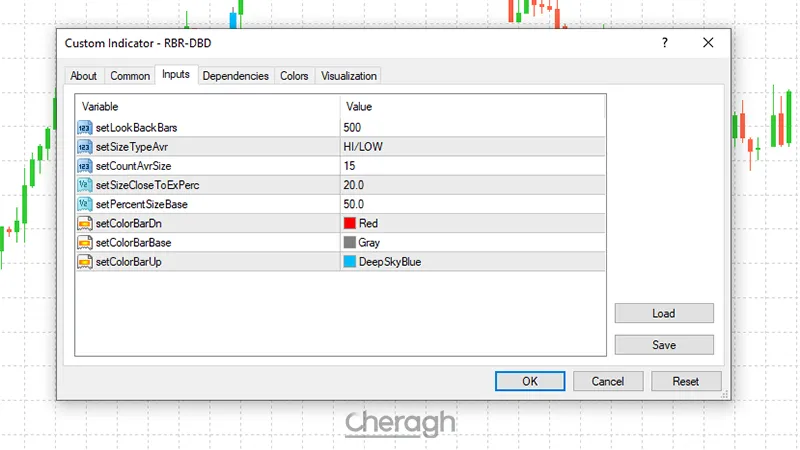800x450 pixels.
Task: Select the HI/LOW value of setSizeTypeAvr
Action: pyautogui.click(x=362, y=146)
